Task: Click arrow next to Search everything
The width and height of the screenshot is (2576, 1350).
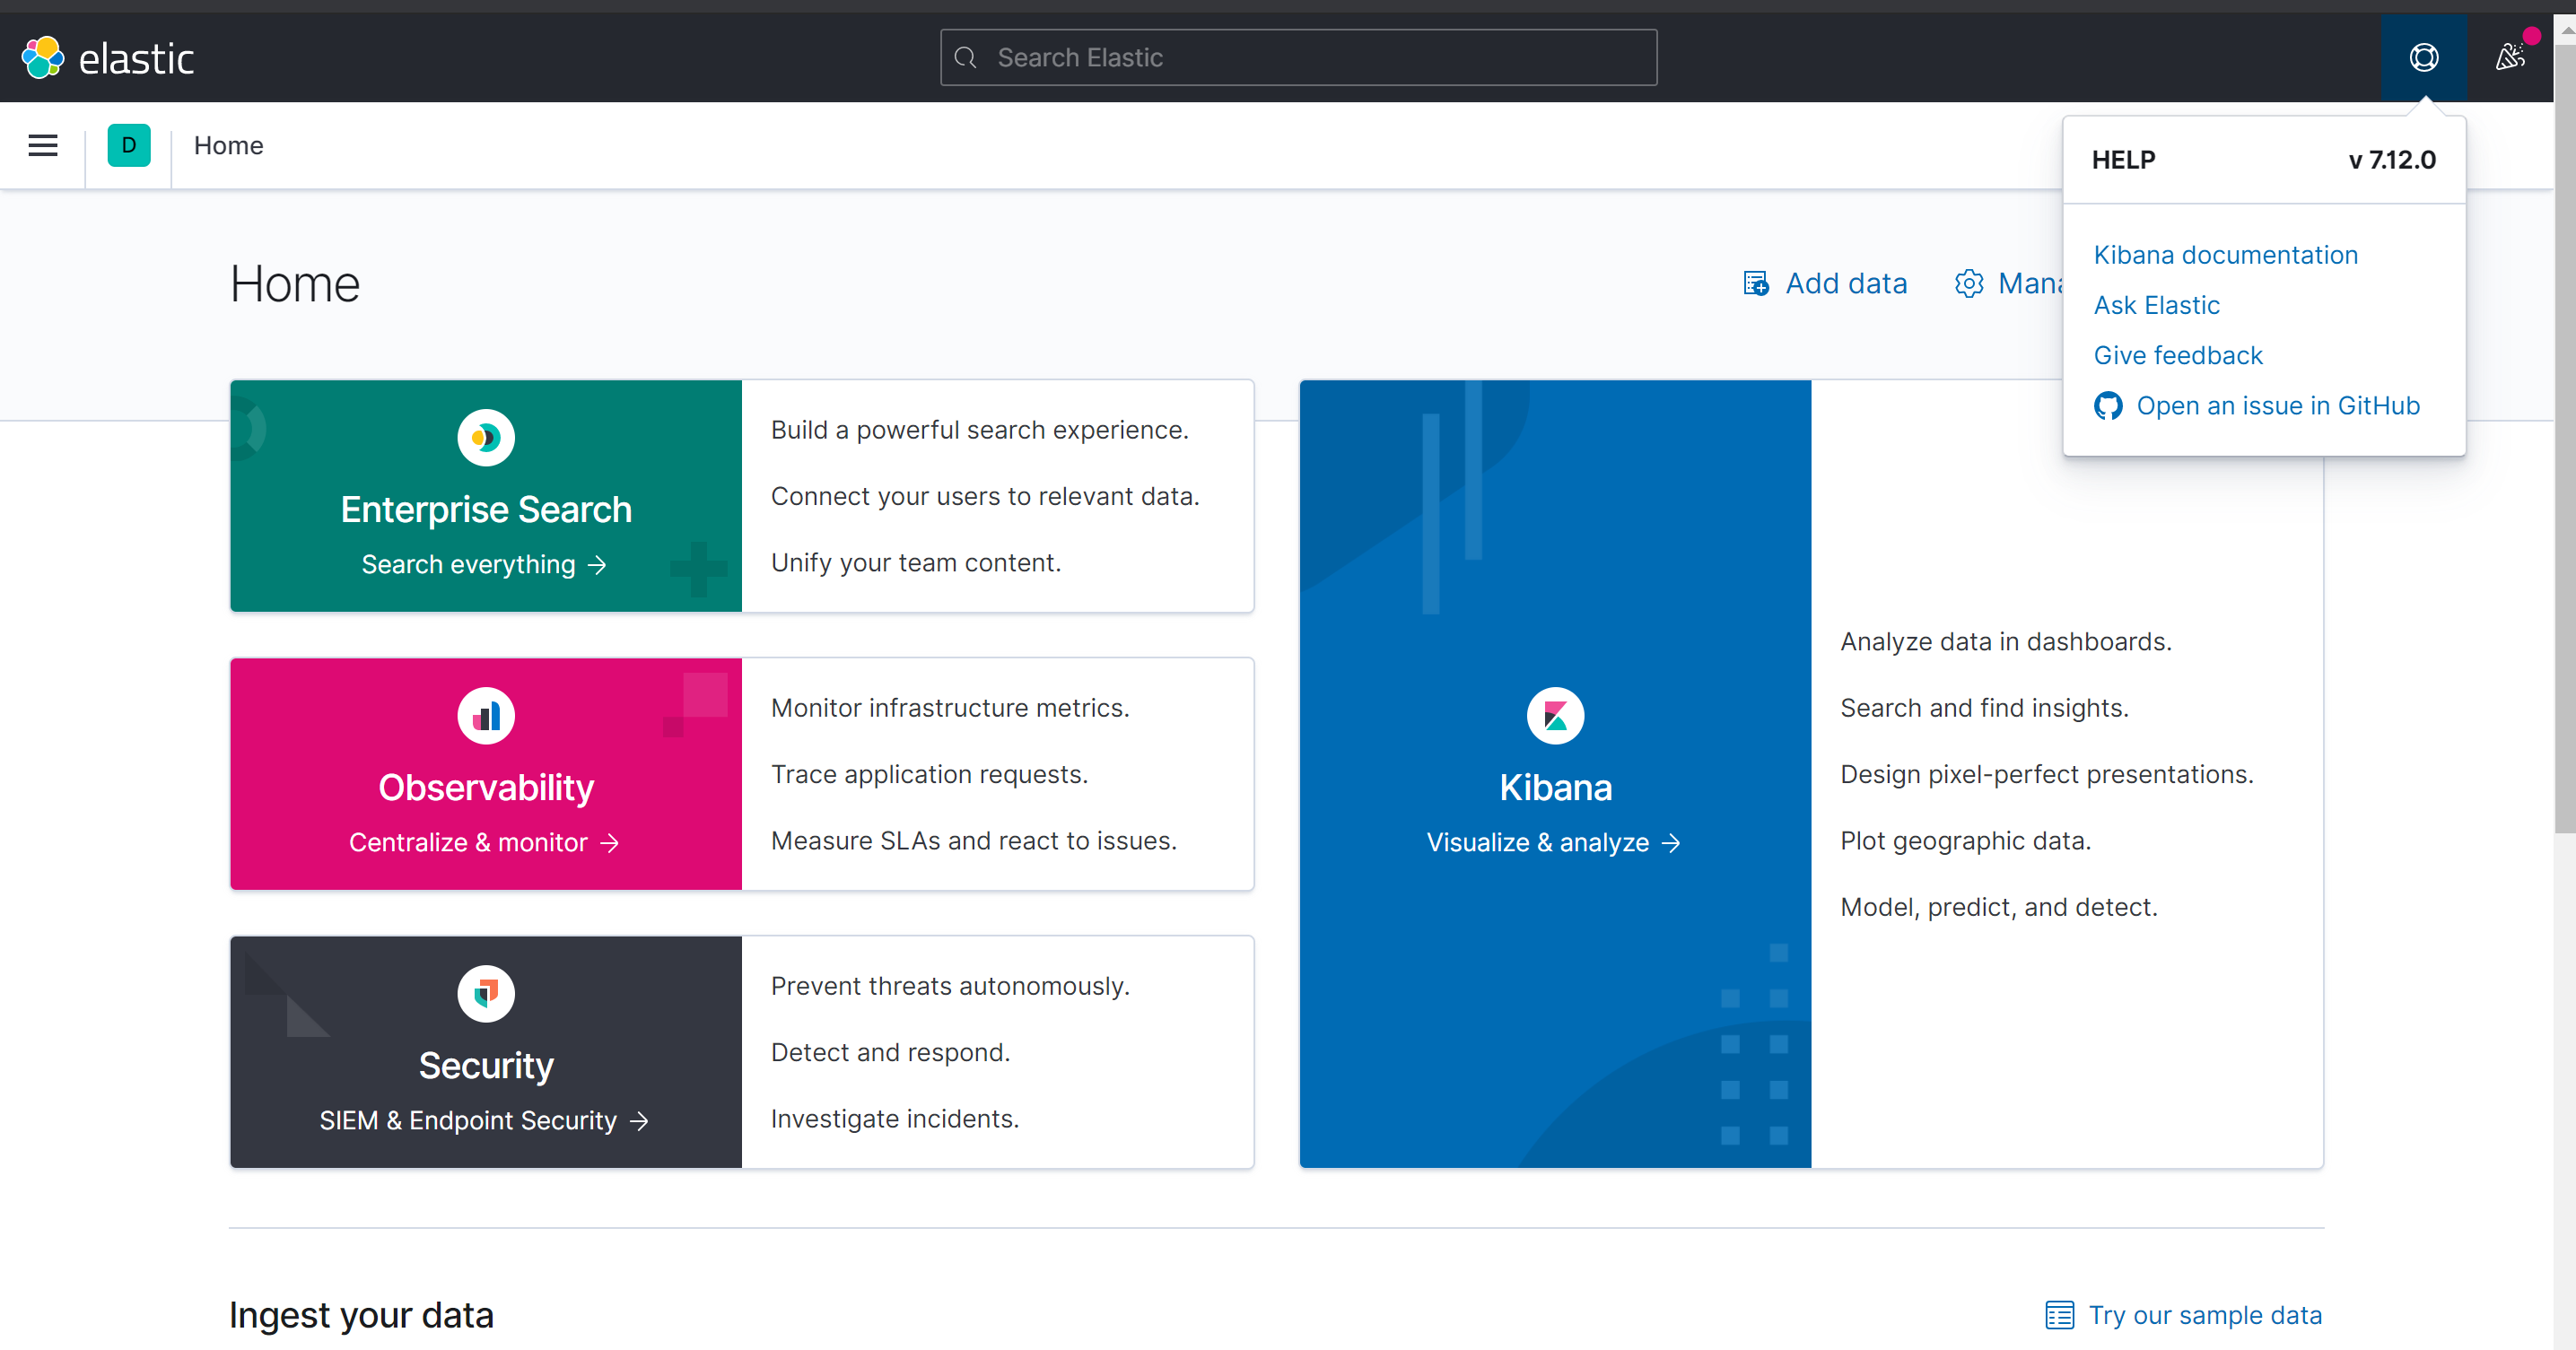Action: pyautogui.click(x=597, y=565)
